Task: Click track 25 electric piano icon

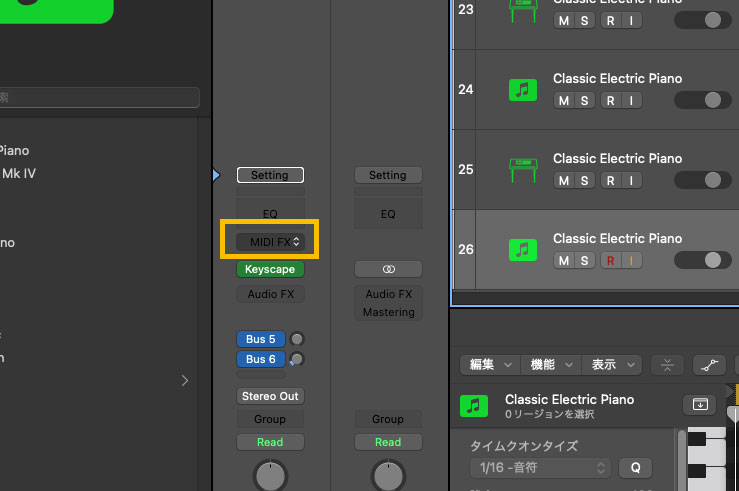Action: tap(523, 170)
